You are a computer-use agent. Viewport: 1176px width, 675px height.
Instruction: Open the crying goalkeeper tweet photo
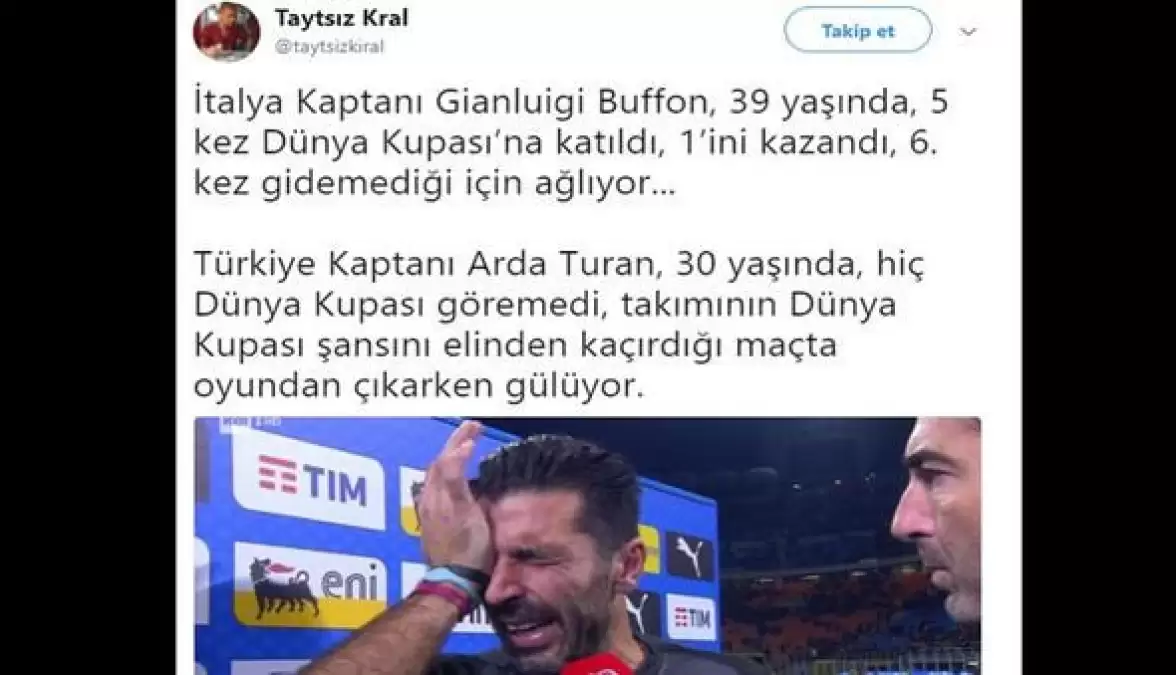click(587, 546)
